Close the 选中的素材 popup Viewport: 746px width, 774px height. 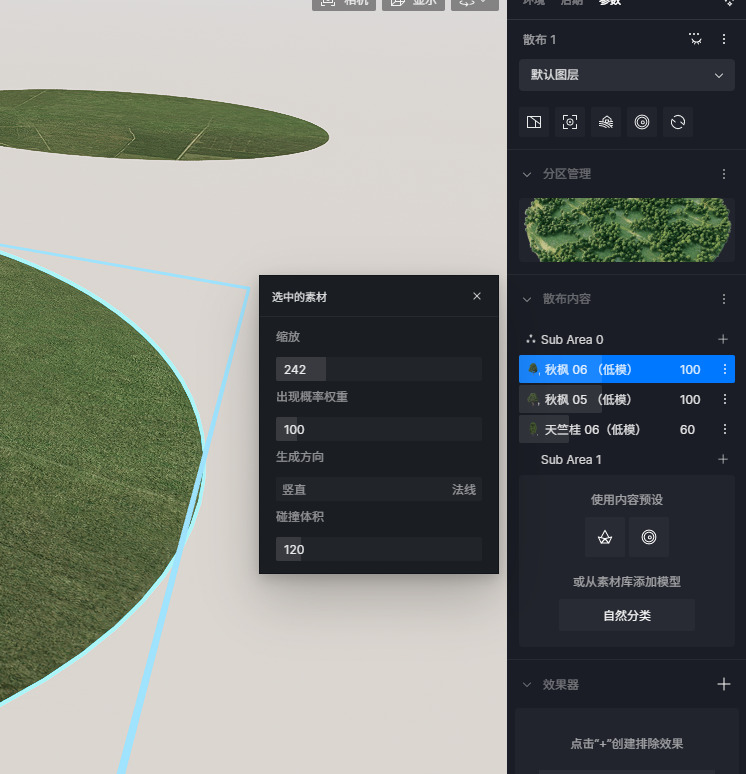(x=477, y=297)
